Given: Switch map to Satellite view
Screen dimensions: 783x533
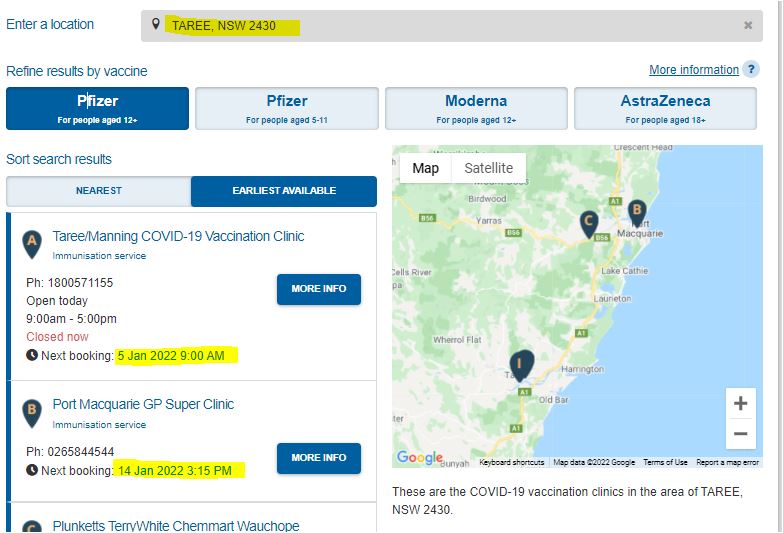Looking at the screenshot, I should [488, 168].
